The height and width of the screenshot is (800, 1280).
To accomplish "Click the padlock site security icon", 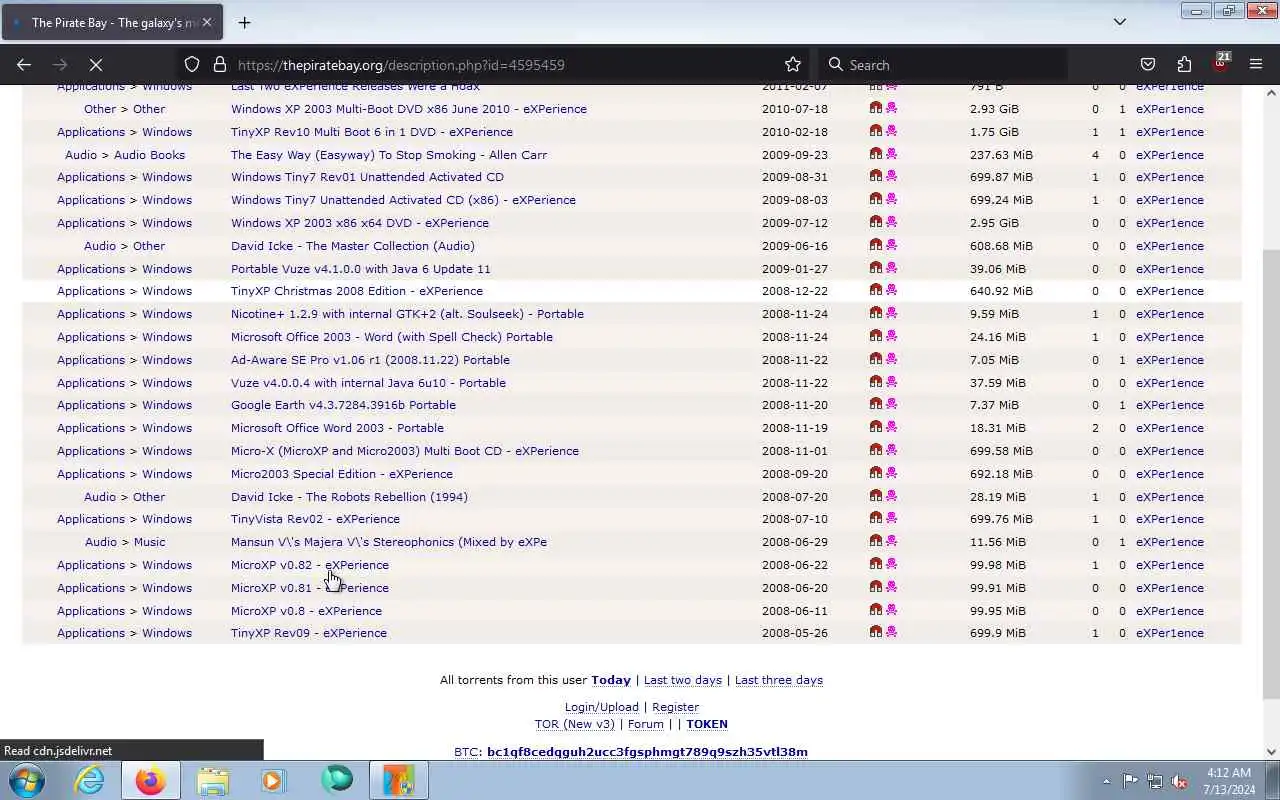I will [x=220, y=64].
